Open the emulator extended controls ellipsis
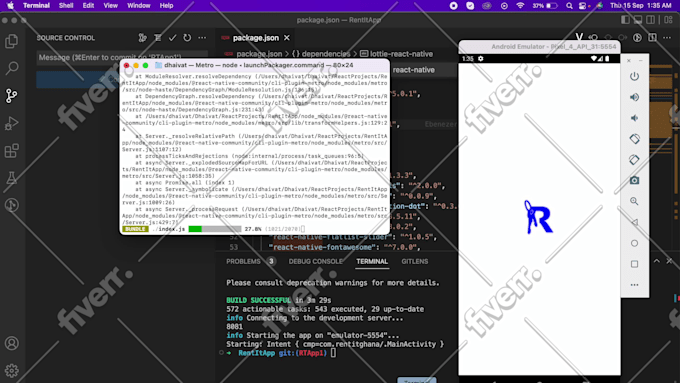 pos(634,285)
